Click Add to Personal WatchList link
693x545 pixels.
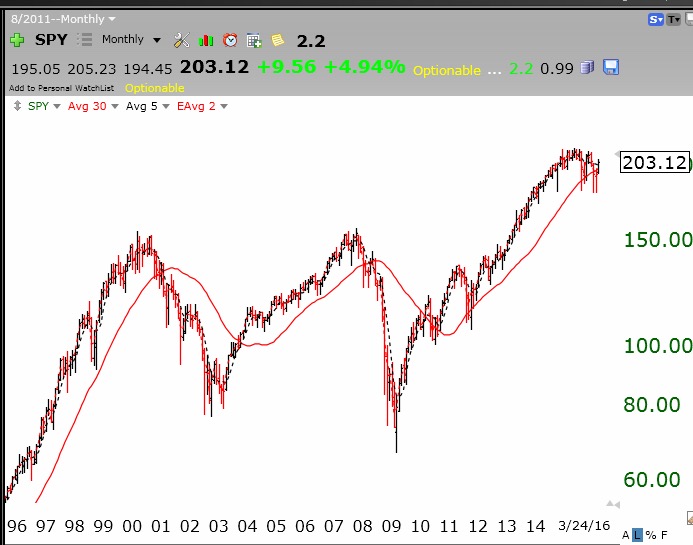click(61, 88)
